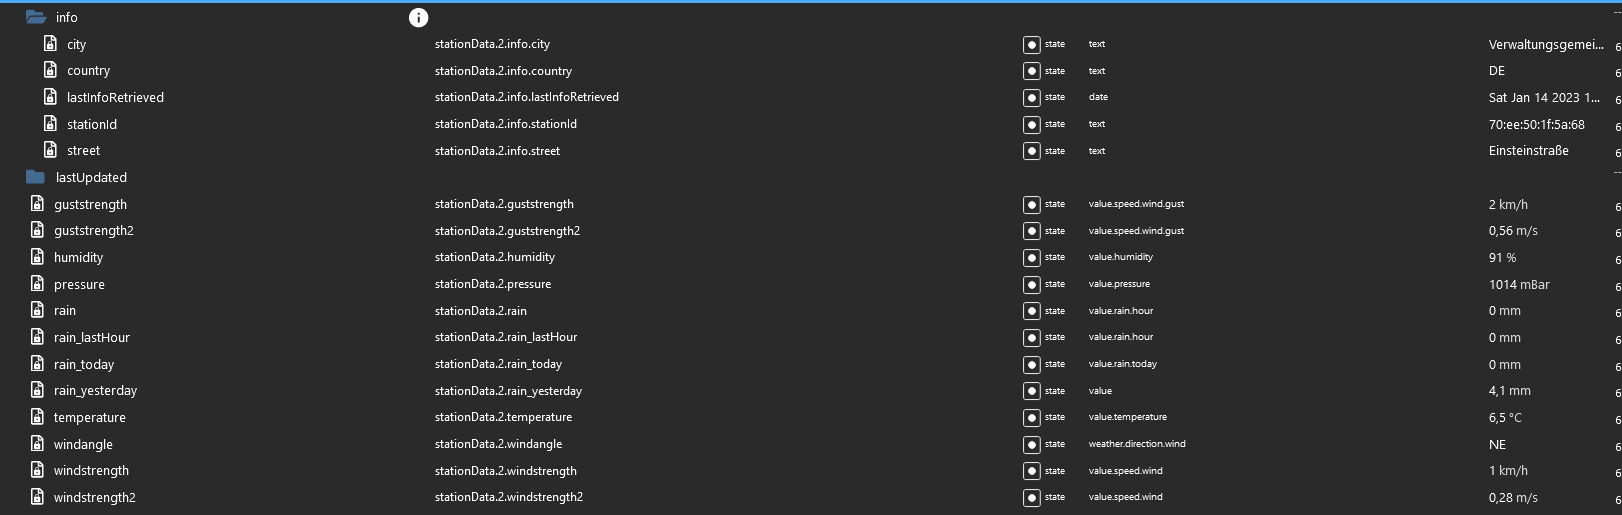Click the lastInfoRetrieved date value

pyautogui.click(x=1543, y=98)
